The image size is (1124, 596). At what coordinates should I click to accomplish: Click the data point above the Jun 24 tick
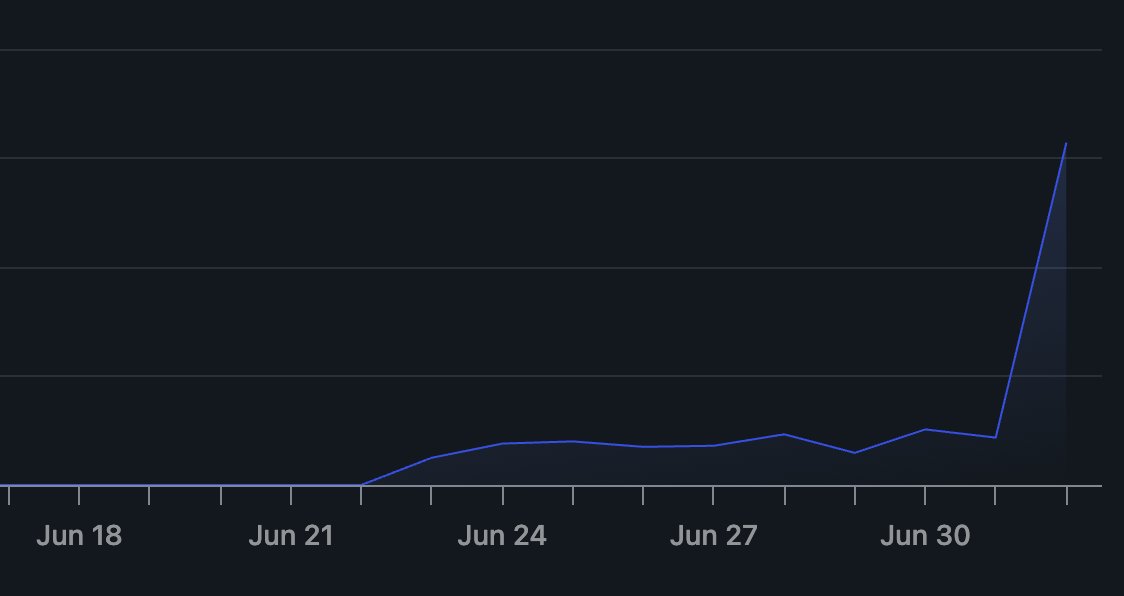503,443
